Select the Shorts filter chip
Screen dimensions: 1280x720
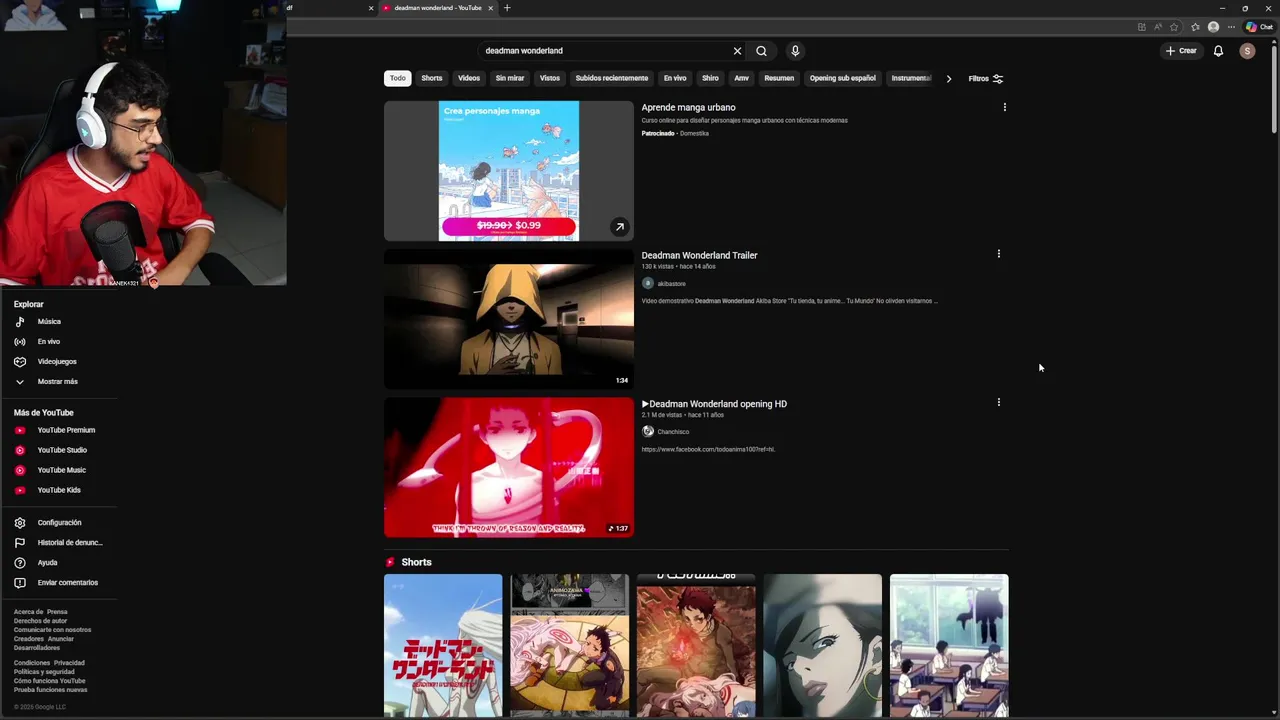point(432,78)
